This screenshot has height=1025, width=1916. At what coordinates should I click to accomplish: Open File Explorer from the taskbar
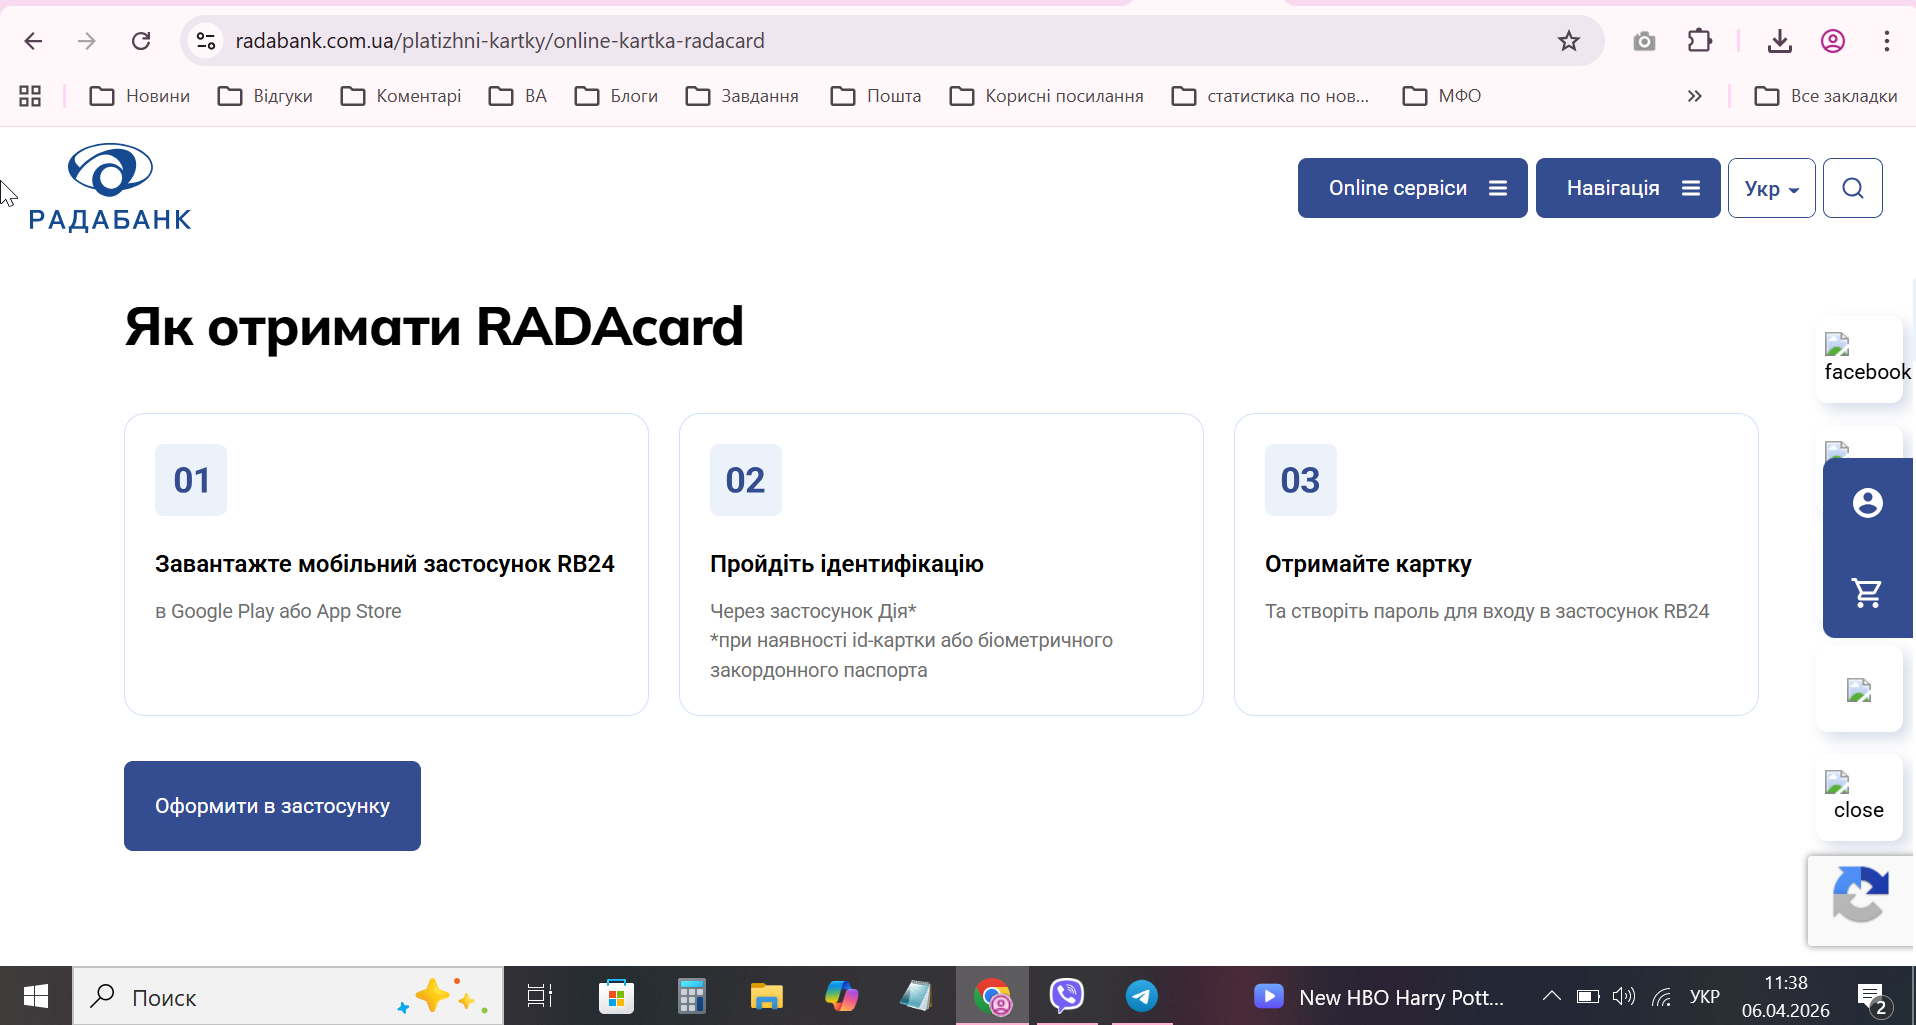pos(766,996)
